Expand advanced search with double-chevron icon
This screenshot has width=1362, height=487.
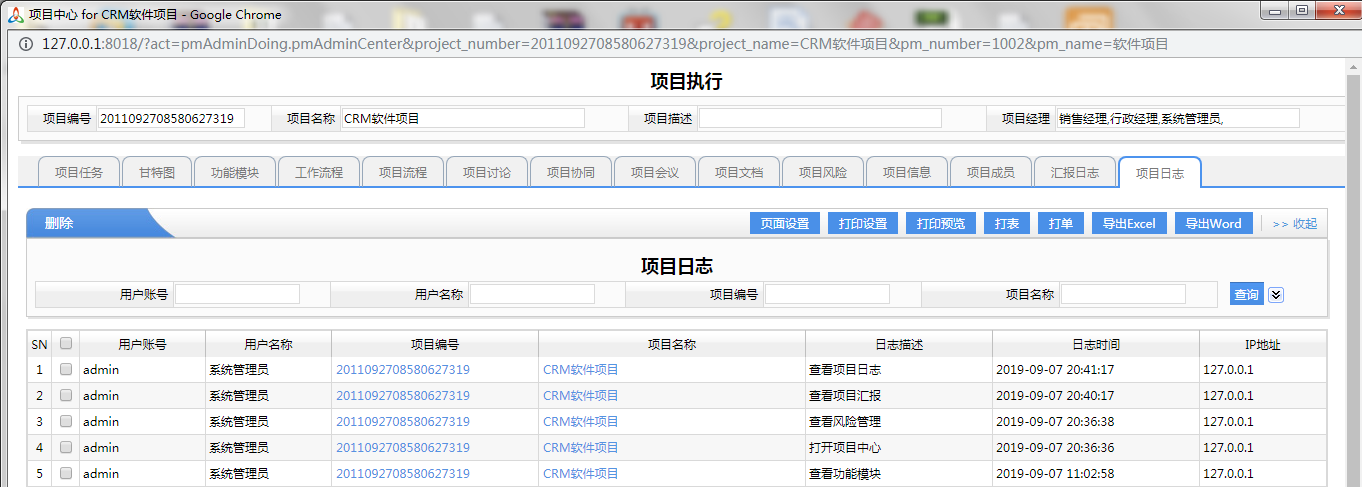pos(1275,295)
